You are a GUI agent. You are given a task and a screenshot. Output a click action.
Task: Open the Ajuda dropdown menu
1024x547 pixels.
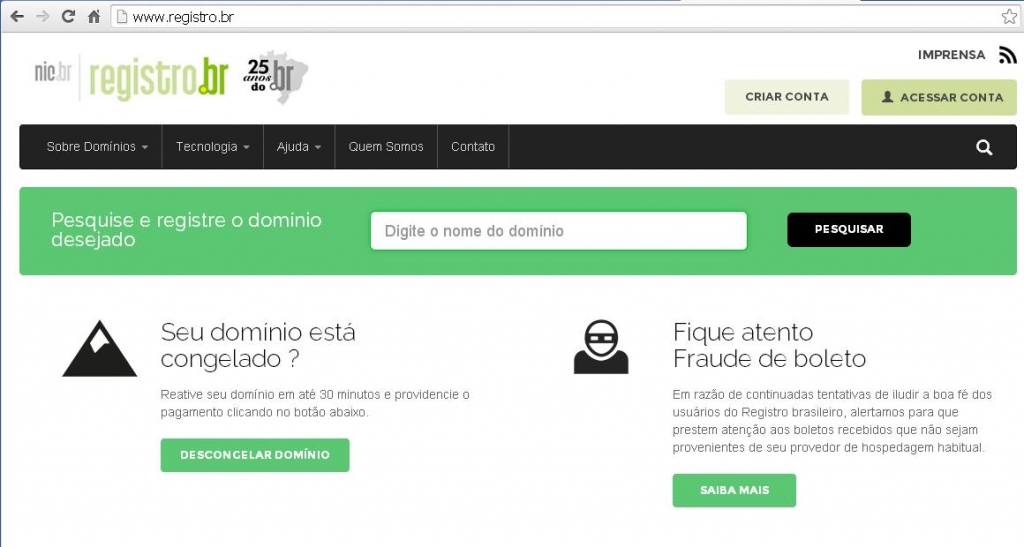(x=299, y=147)
